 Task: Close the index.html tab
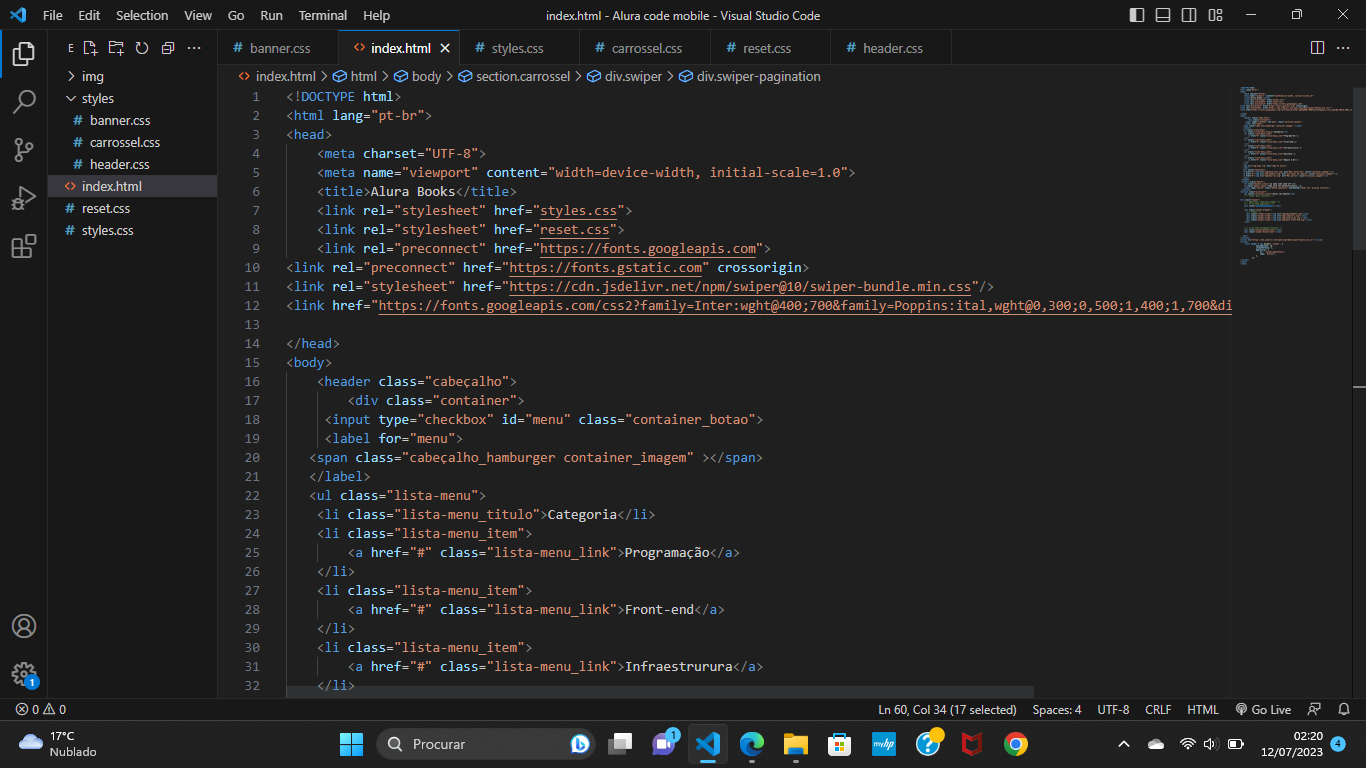tap(445, 48)
